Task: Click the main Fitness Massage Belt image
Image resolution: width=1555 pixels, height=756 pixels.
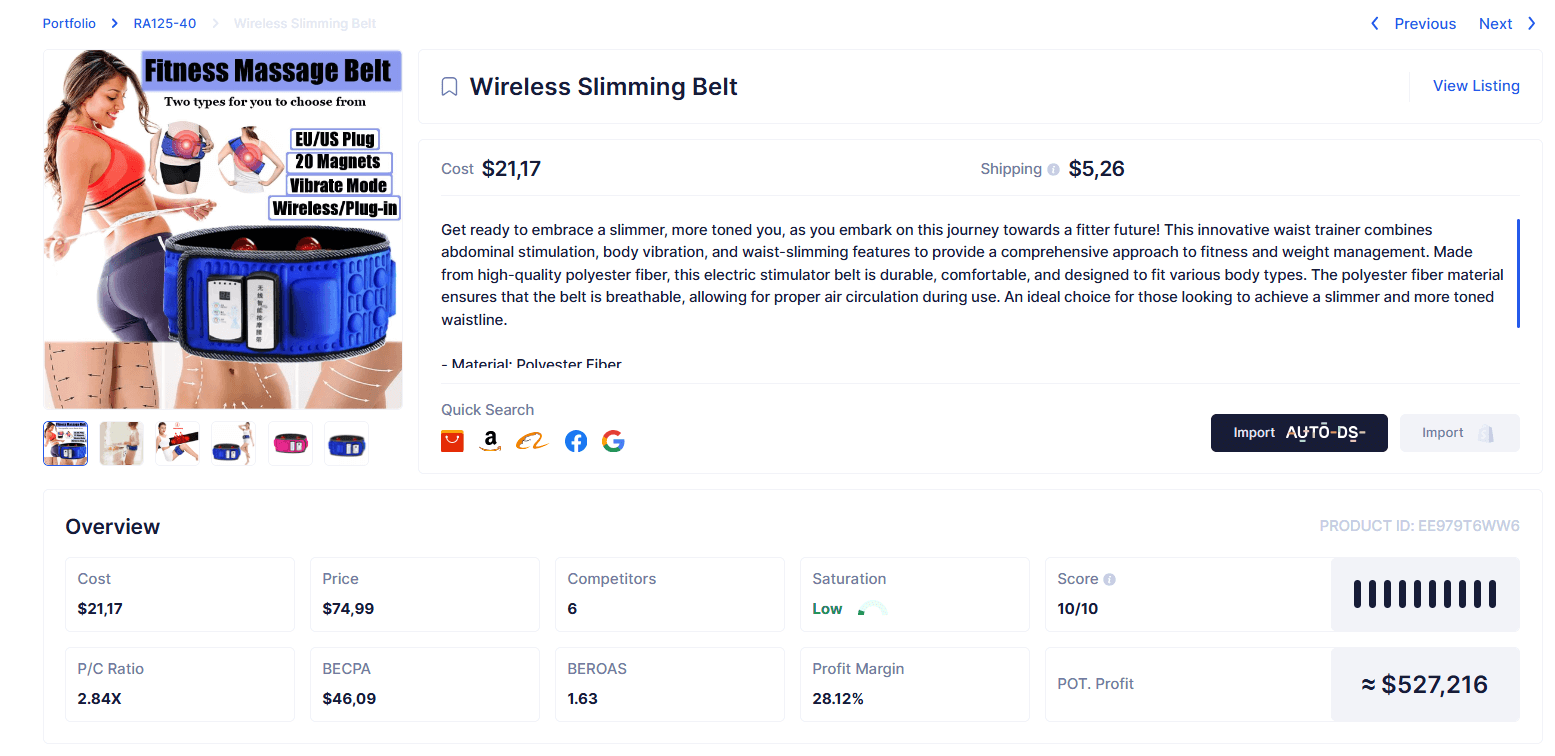Action: (x=223, y=229)
